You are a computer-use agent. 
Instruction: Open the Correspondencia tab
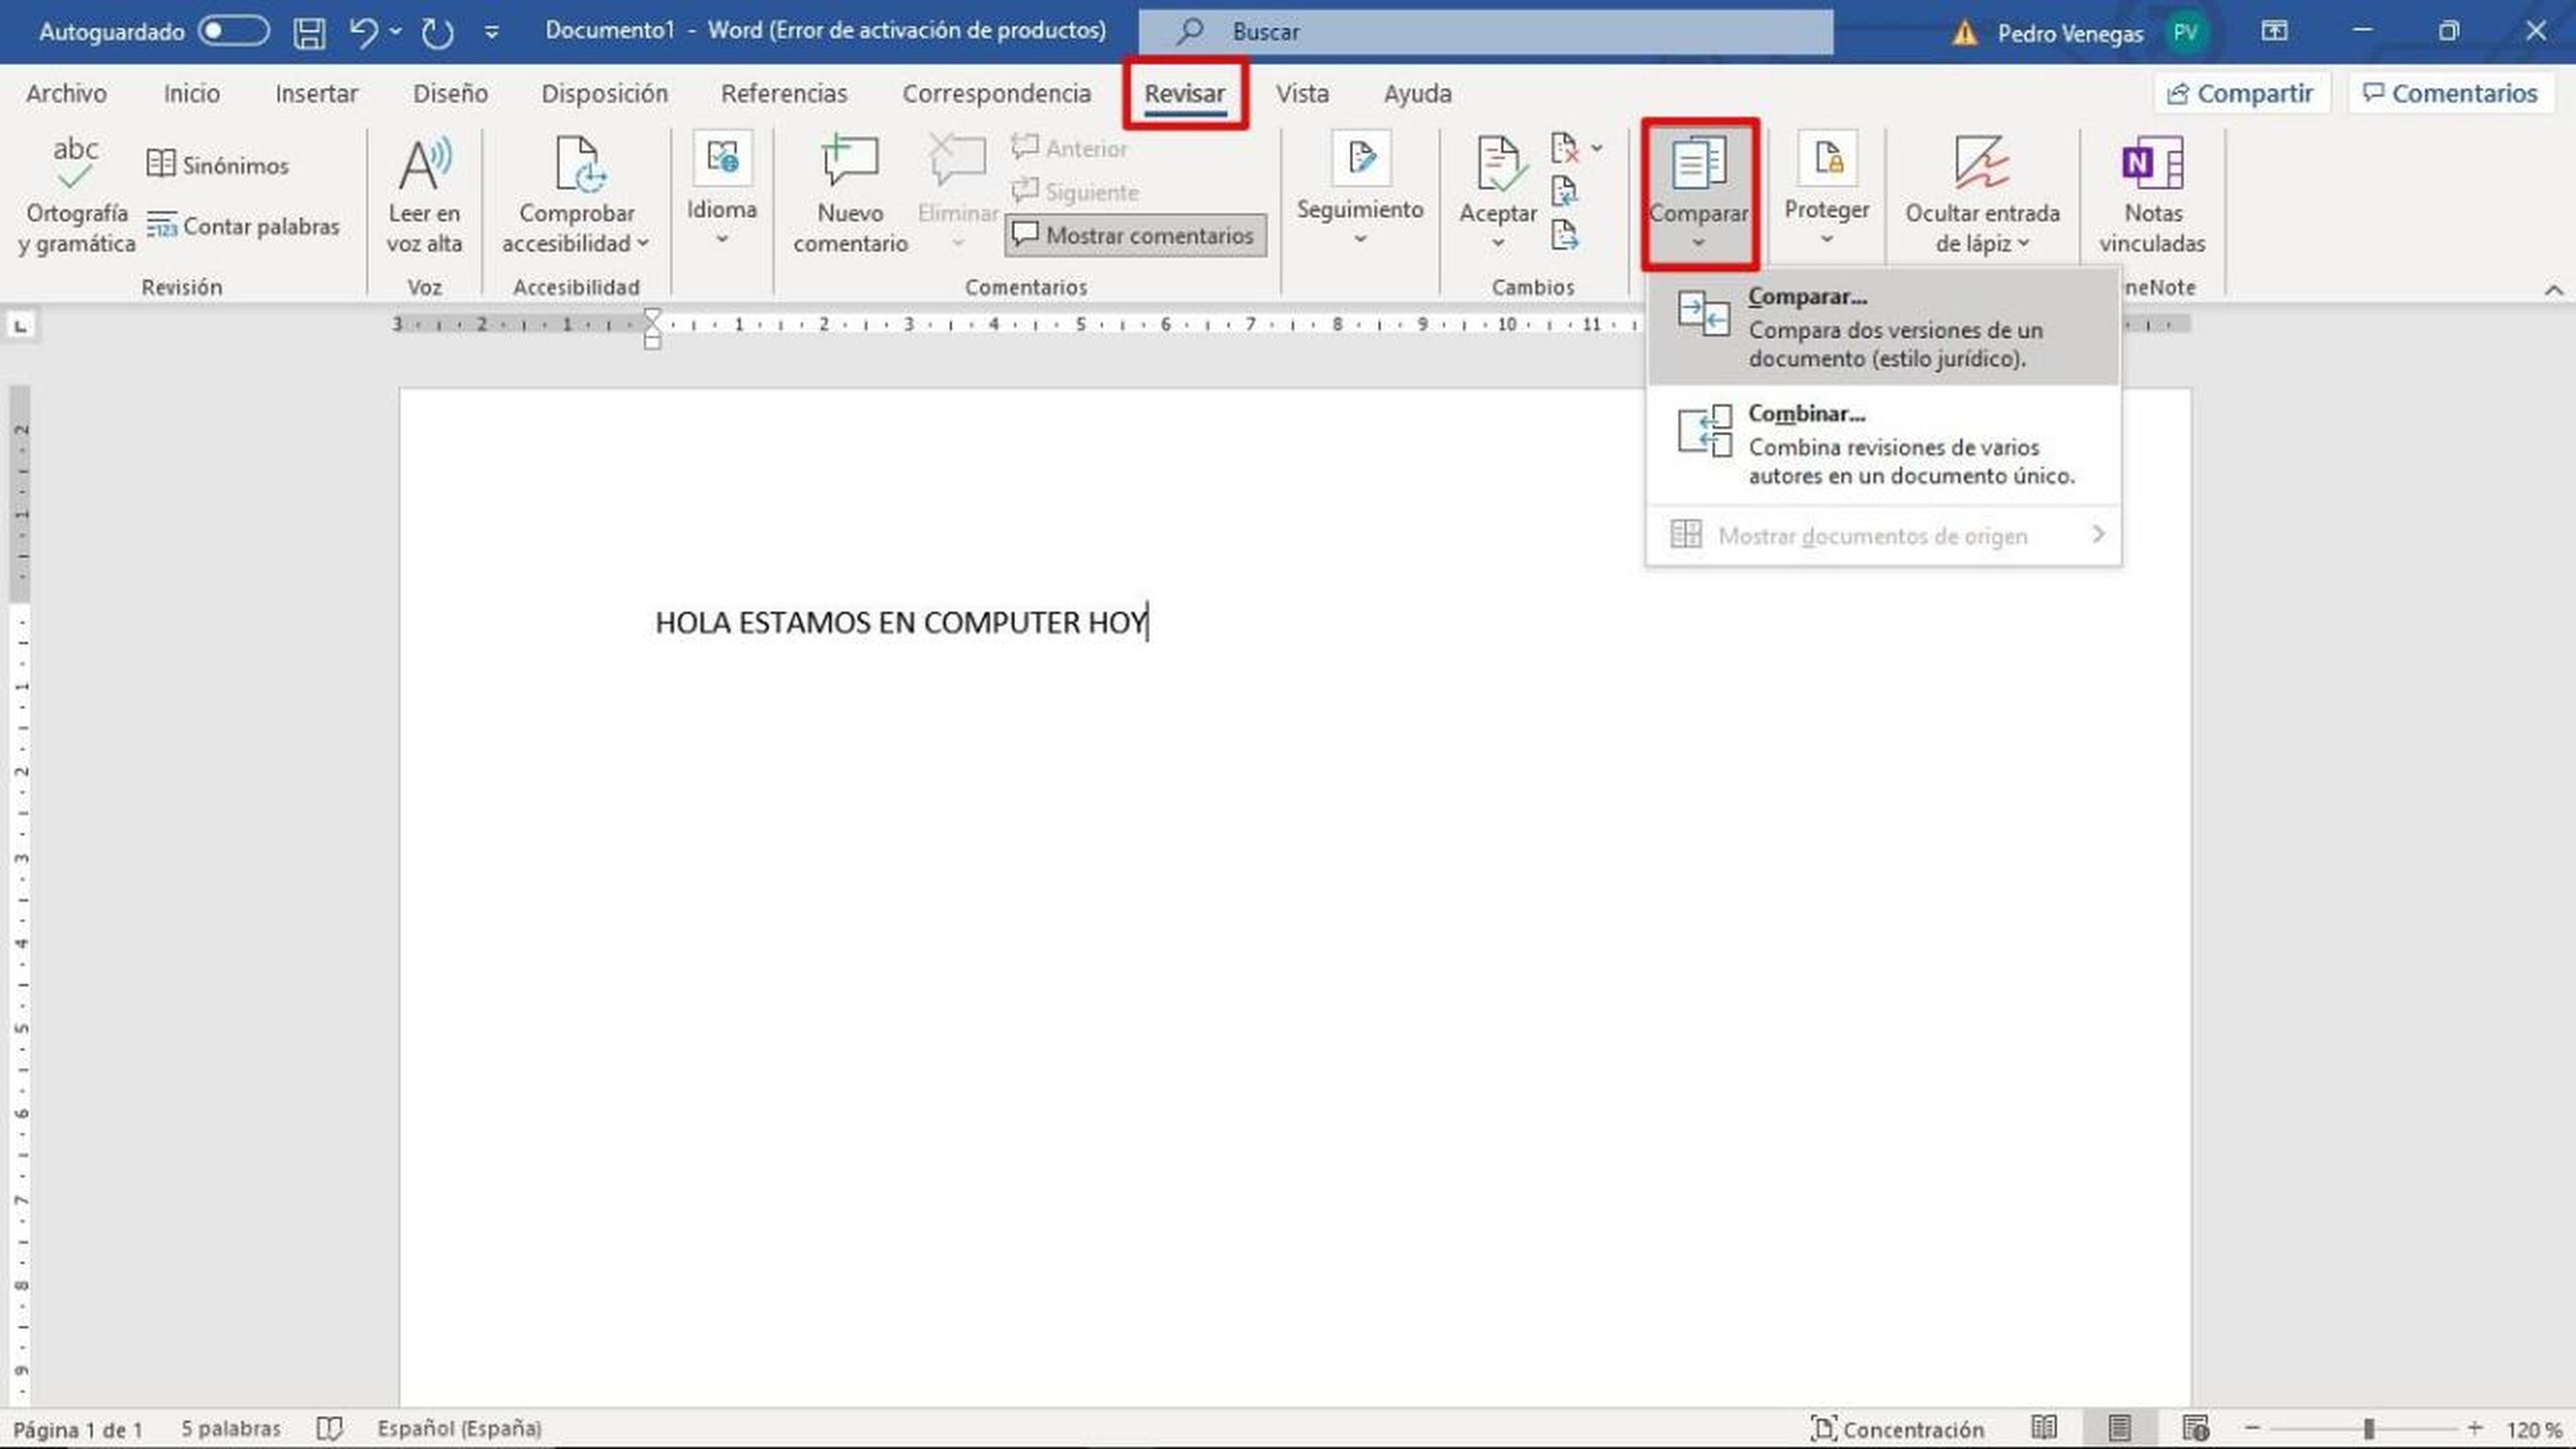(996, 93)
